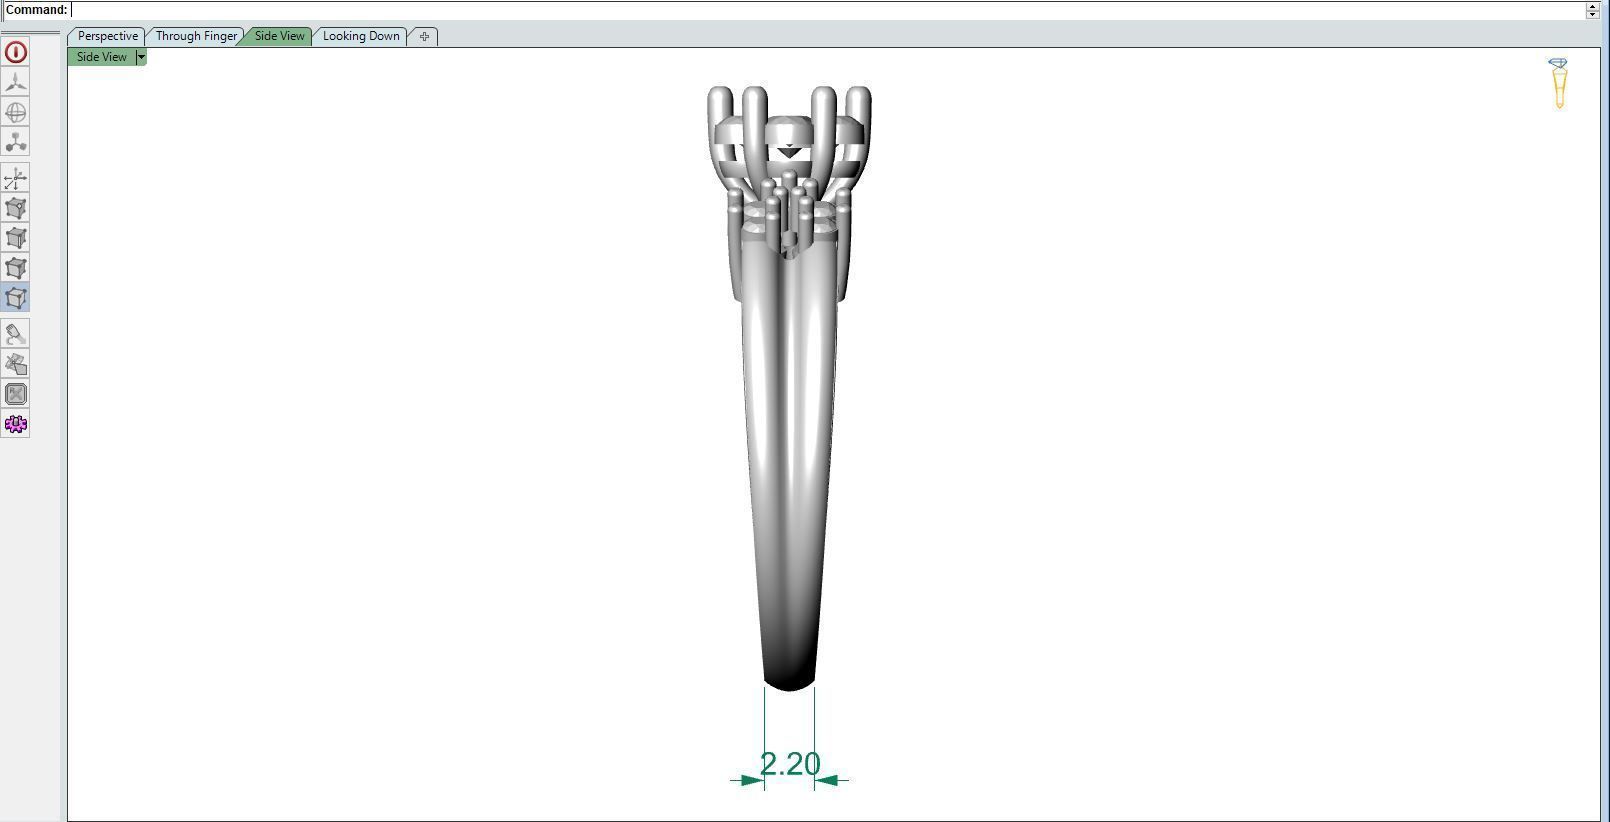1610x822 pixels.
Task: Open the magenta gear settings icon
Action: point(16,424)
